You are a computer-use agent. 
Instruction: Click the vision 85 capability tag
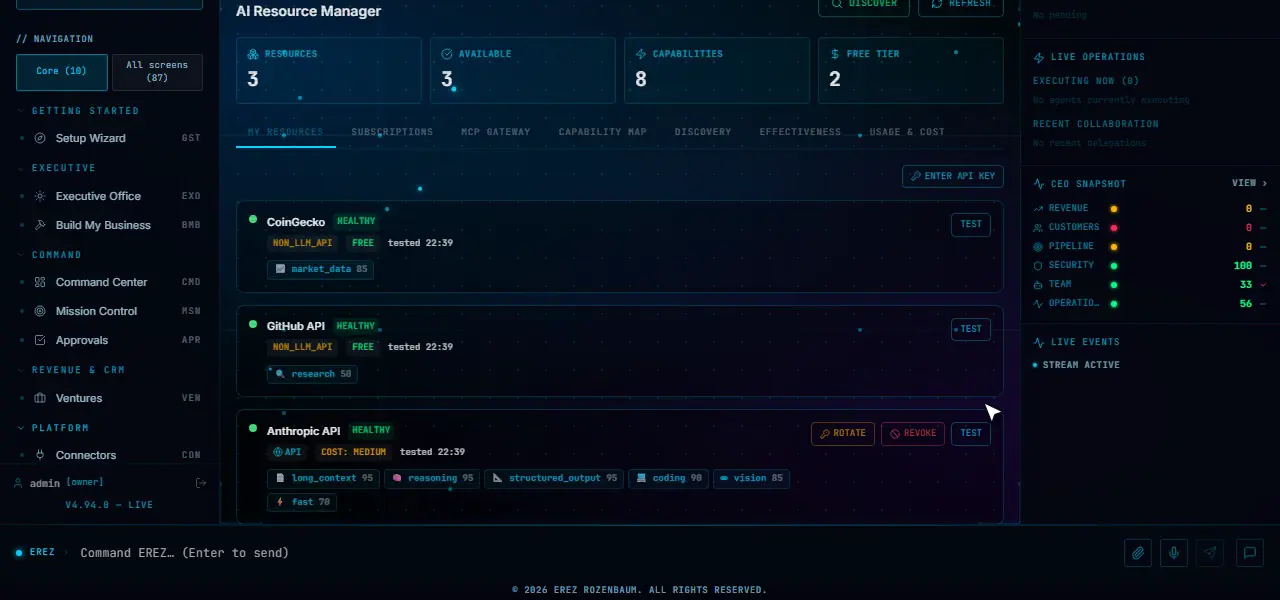click(751, 478)
